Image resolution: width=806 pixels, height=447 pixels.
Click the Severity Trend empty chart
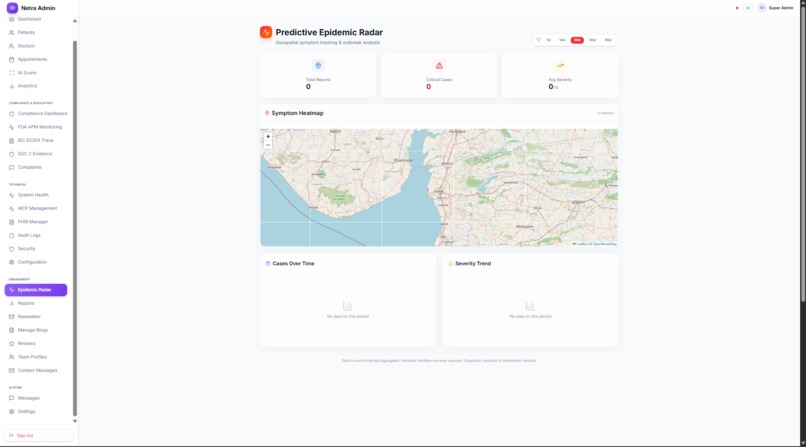530,309
